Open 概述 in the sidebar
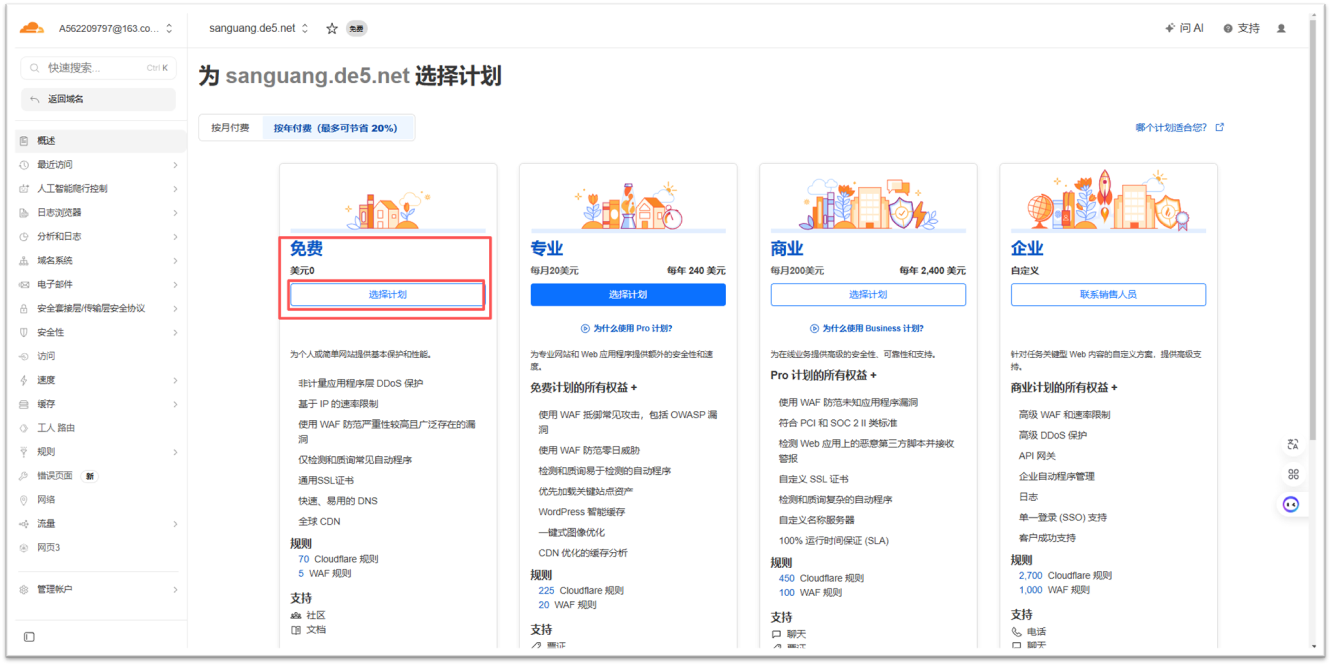 98,141
